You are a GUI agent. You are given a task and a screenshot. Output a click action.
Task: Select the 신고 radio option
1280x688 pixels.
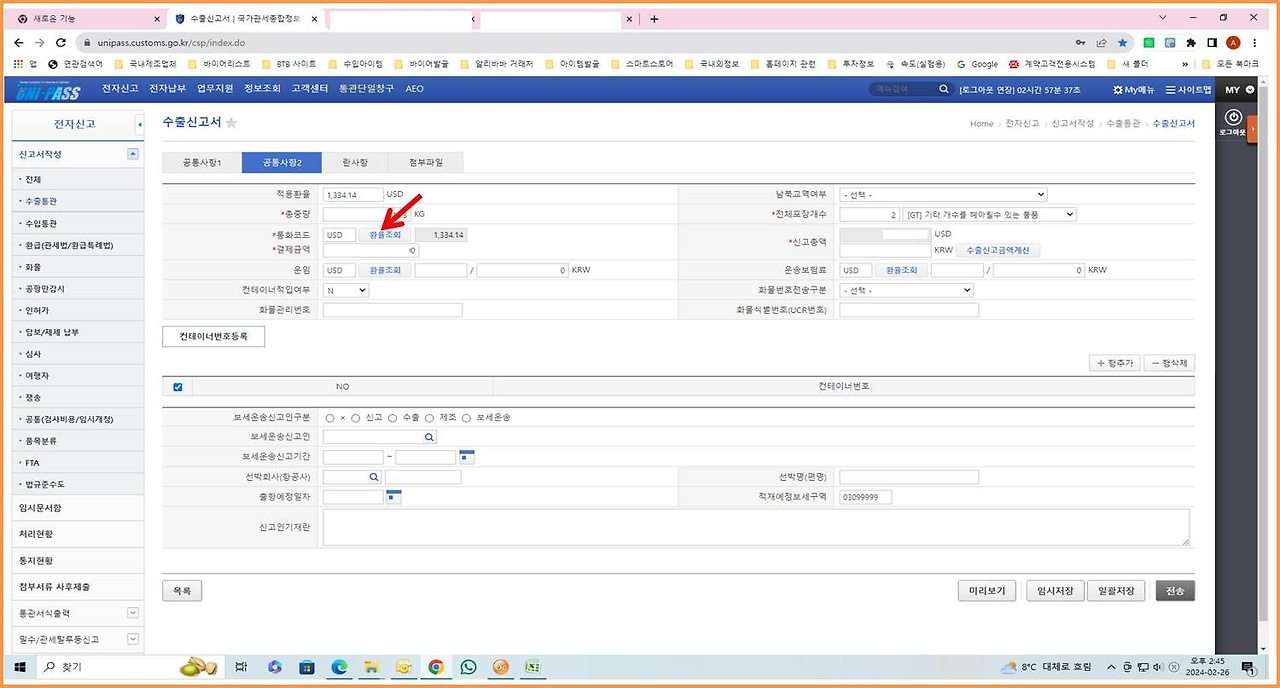tap(355, 418)
